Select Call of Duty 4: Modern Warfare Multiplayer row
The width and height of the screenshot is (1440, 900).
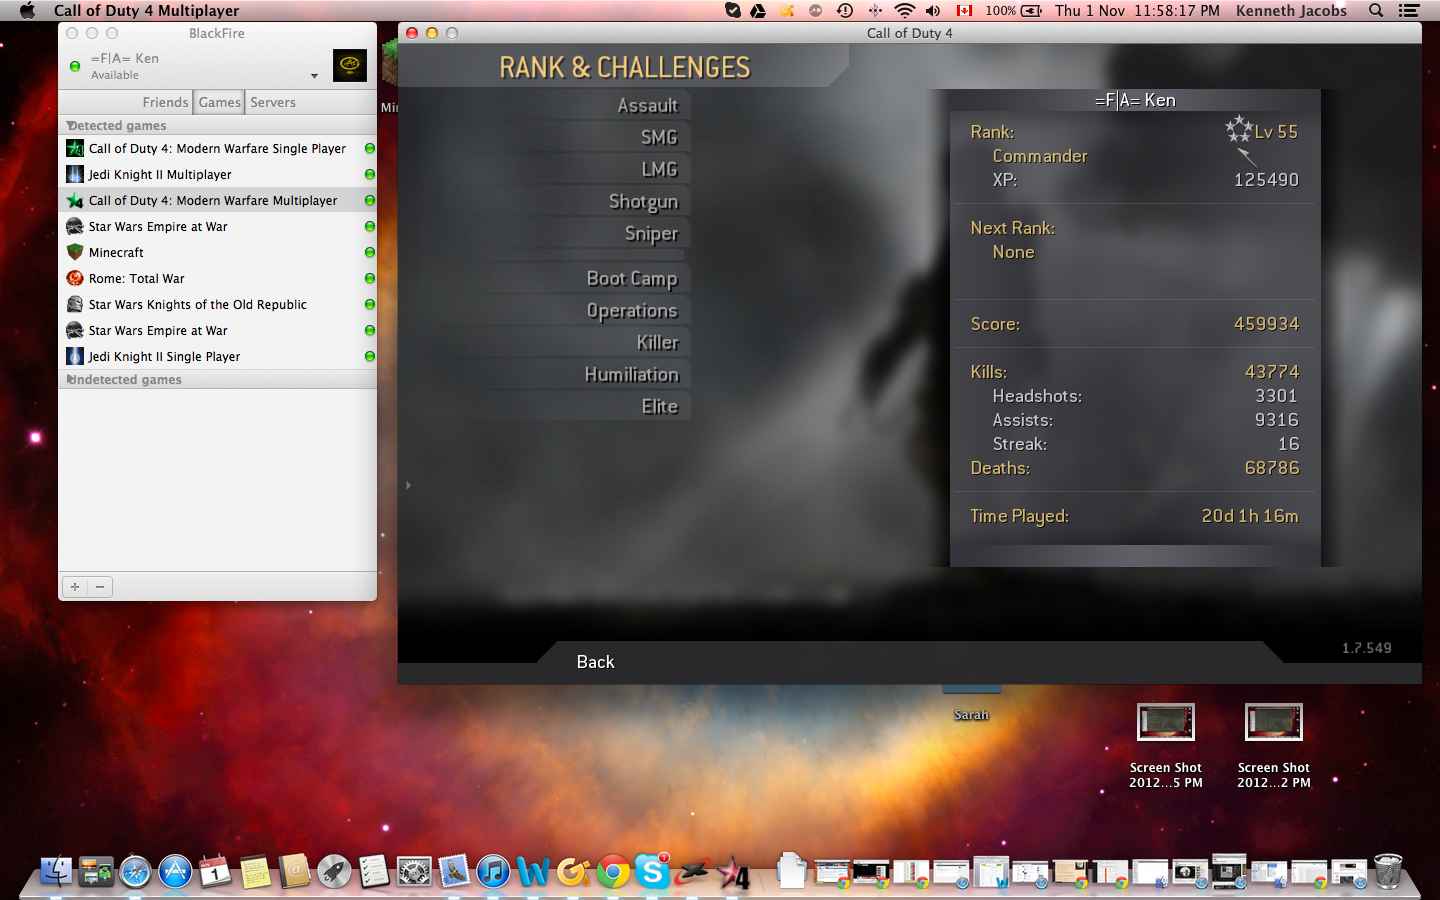pos(217,200)
